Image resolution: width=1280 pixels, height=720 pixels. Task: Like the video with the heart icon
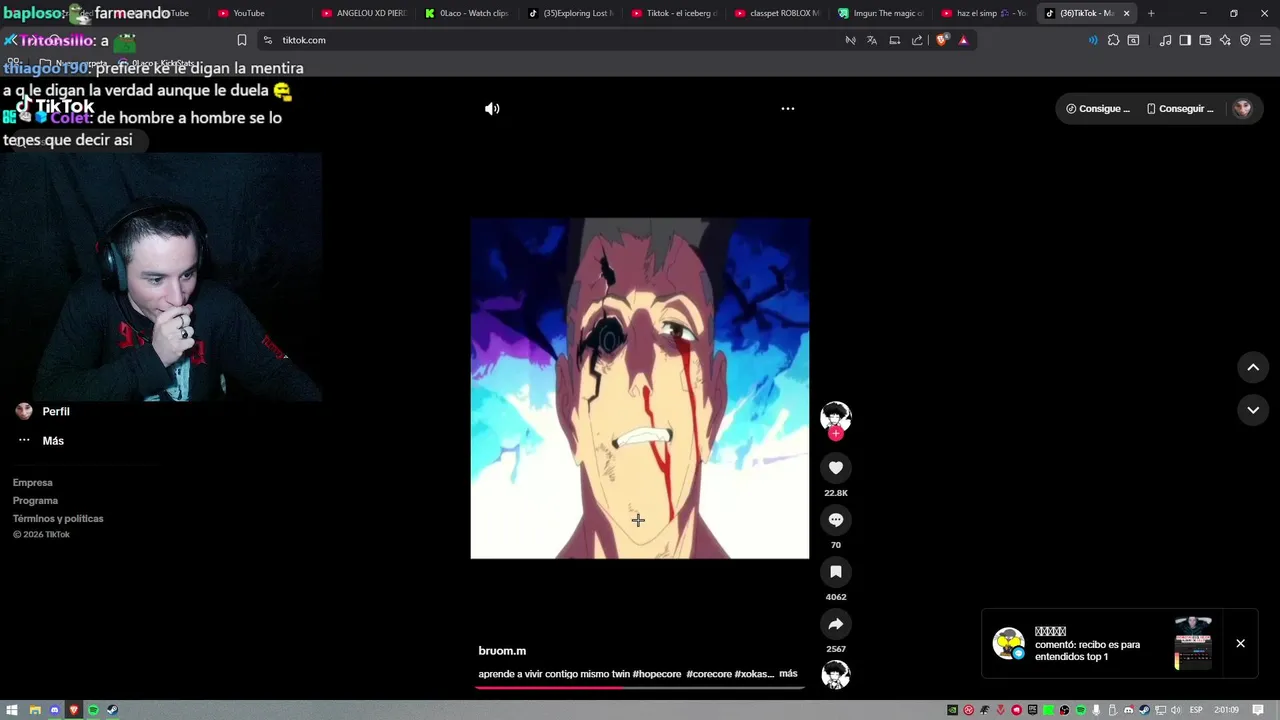836,468
